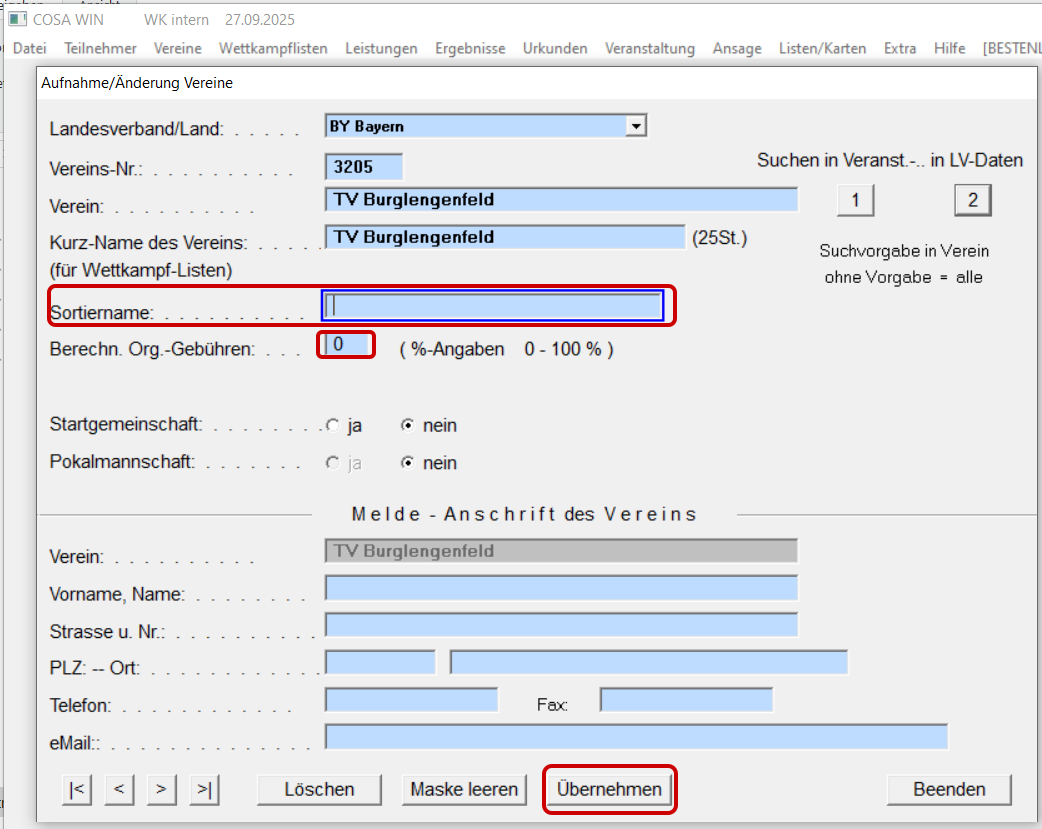Screen dimensions: 1042x829
Task: Jump to last record navigation button
Action: click(204, 789)
